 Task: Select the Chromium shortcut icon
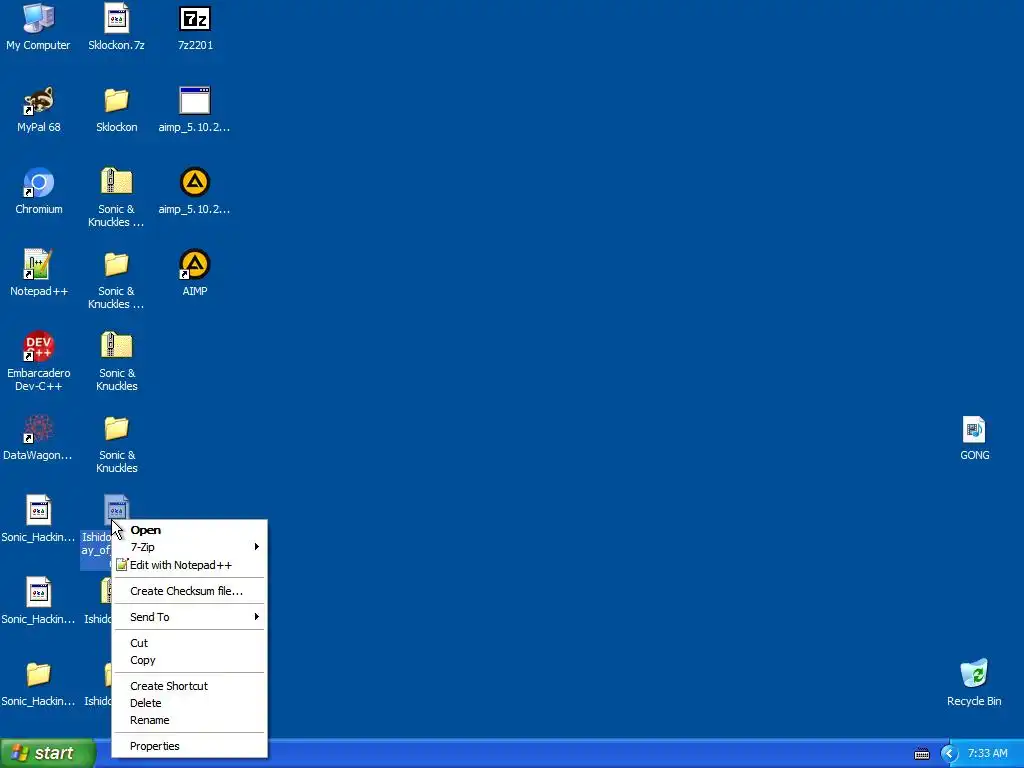(39, 191)
